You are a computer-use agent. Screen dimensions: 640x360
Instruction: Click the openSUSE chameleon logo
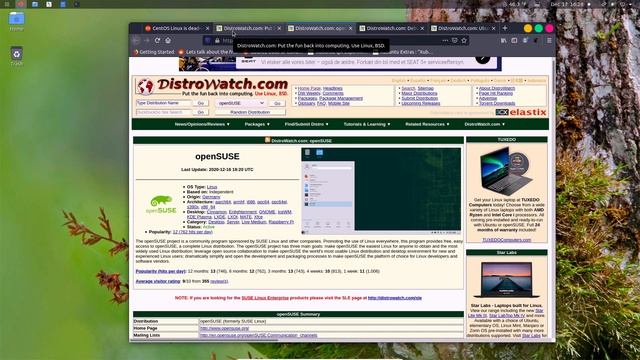161,204
